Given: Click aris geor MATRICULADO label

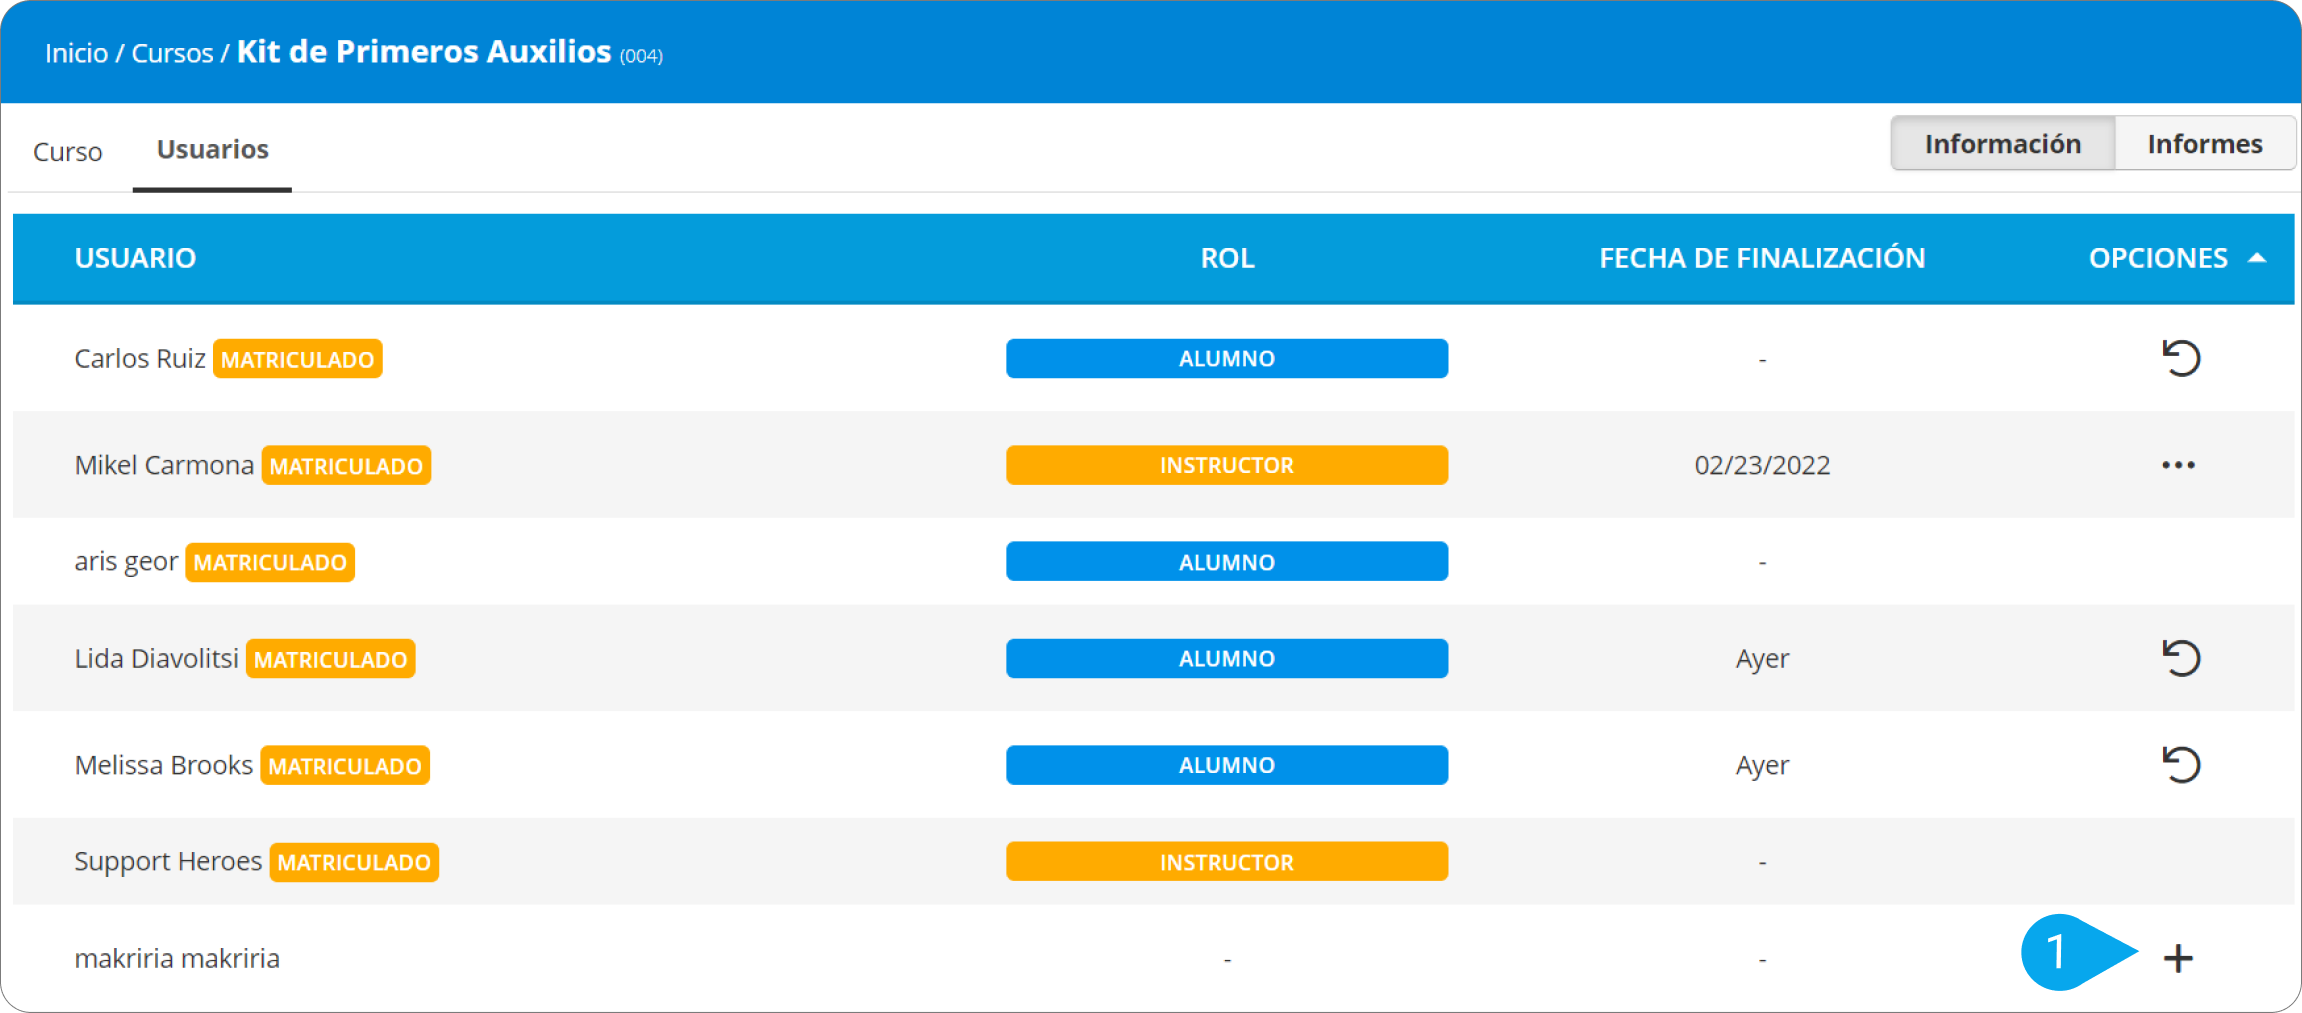Looking at the screenshot, I should (x=270, y=562).
